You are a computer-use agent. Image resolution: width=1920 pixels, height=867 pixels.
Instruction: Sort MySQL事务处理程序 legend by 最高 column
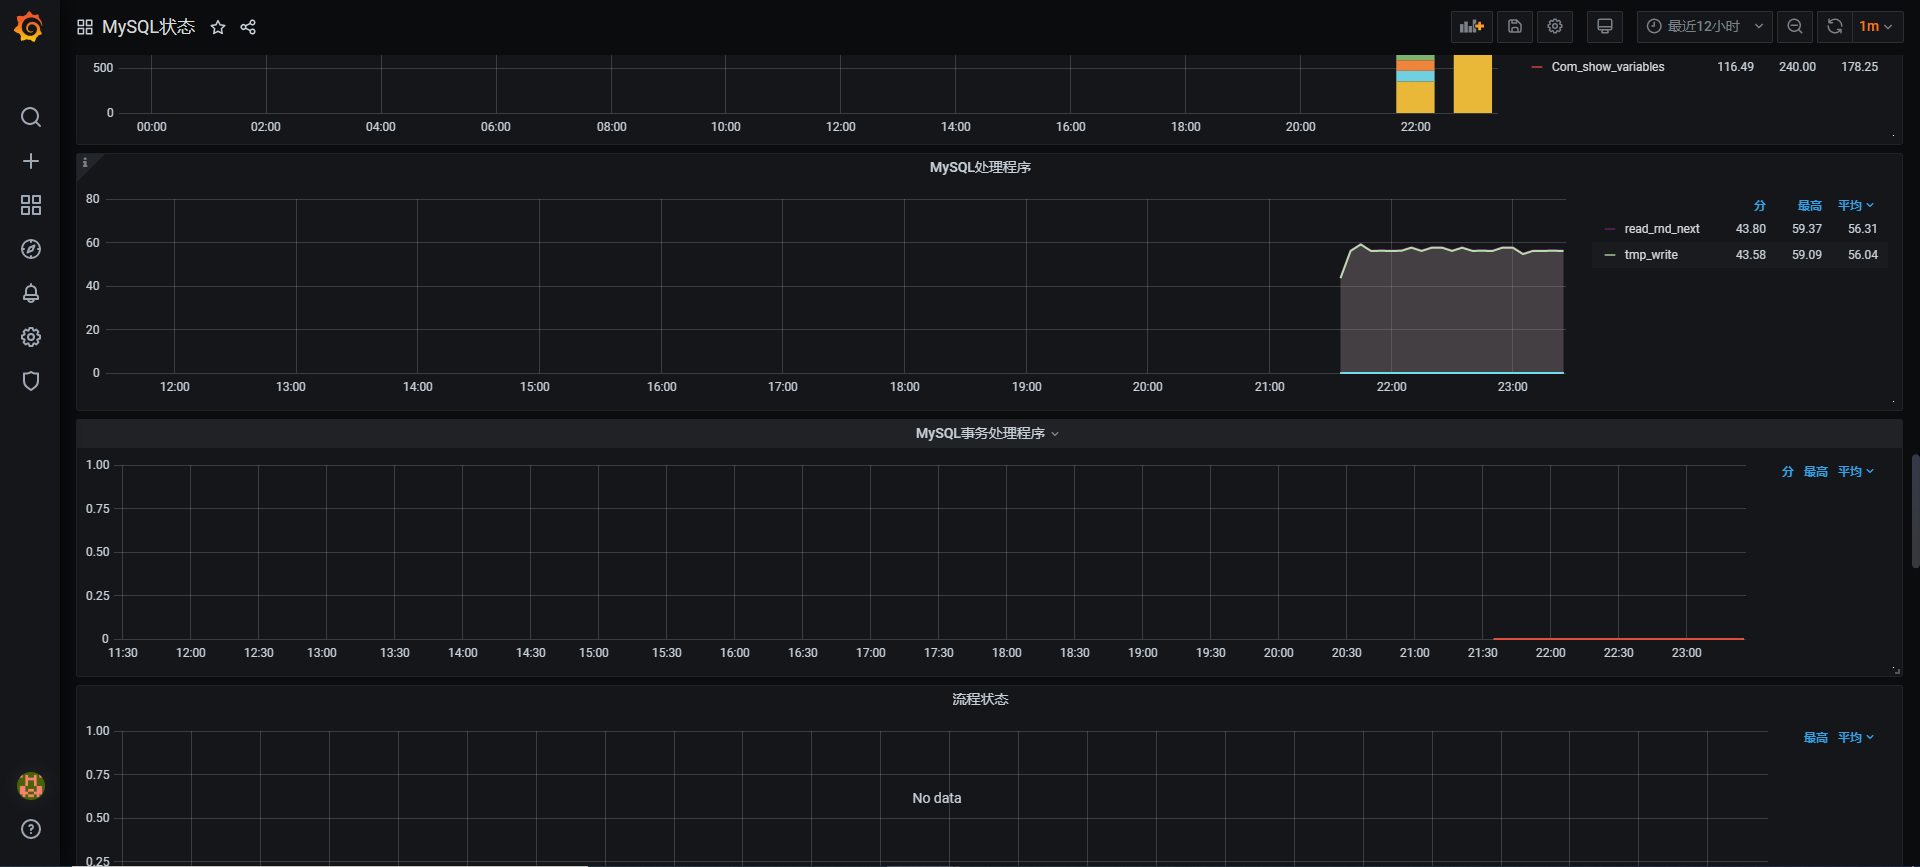point(1815,471)
